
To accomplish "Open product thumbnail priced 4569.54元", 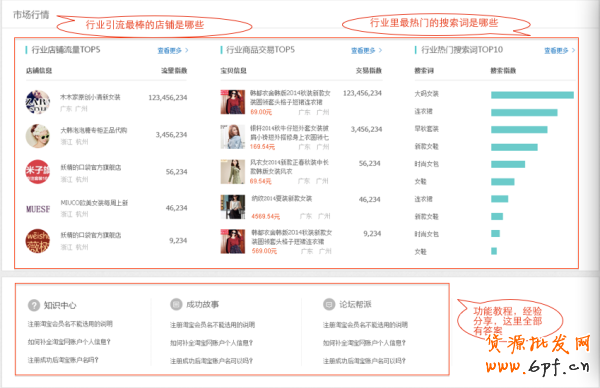I will pyautogui.click(x=233, y=207).
